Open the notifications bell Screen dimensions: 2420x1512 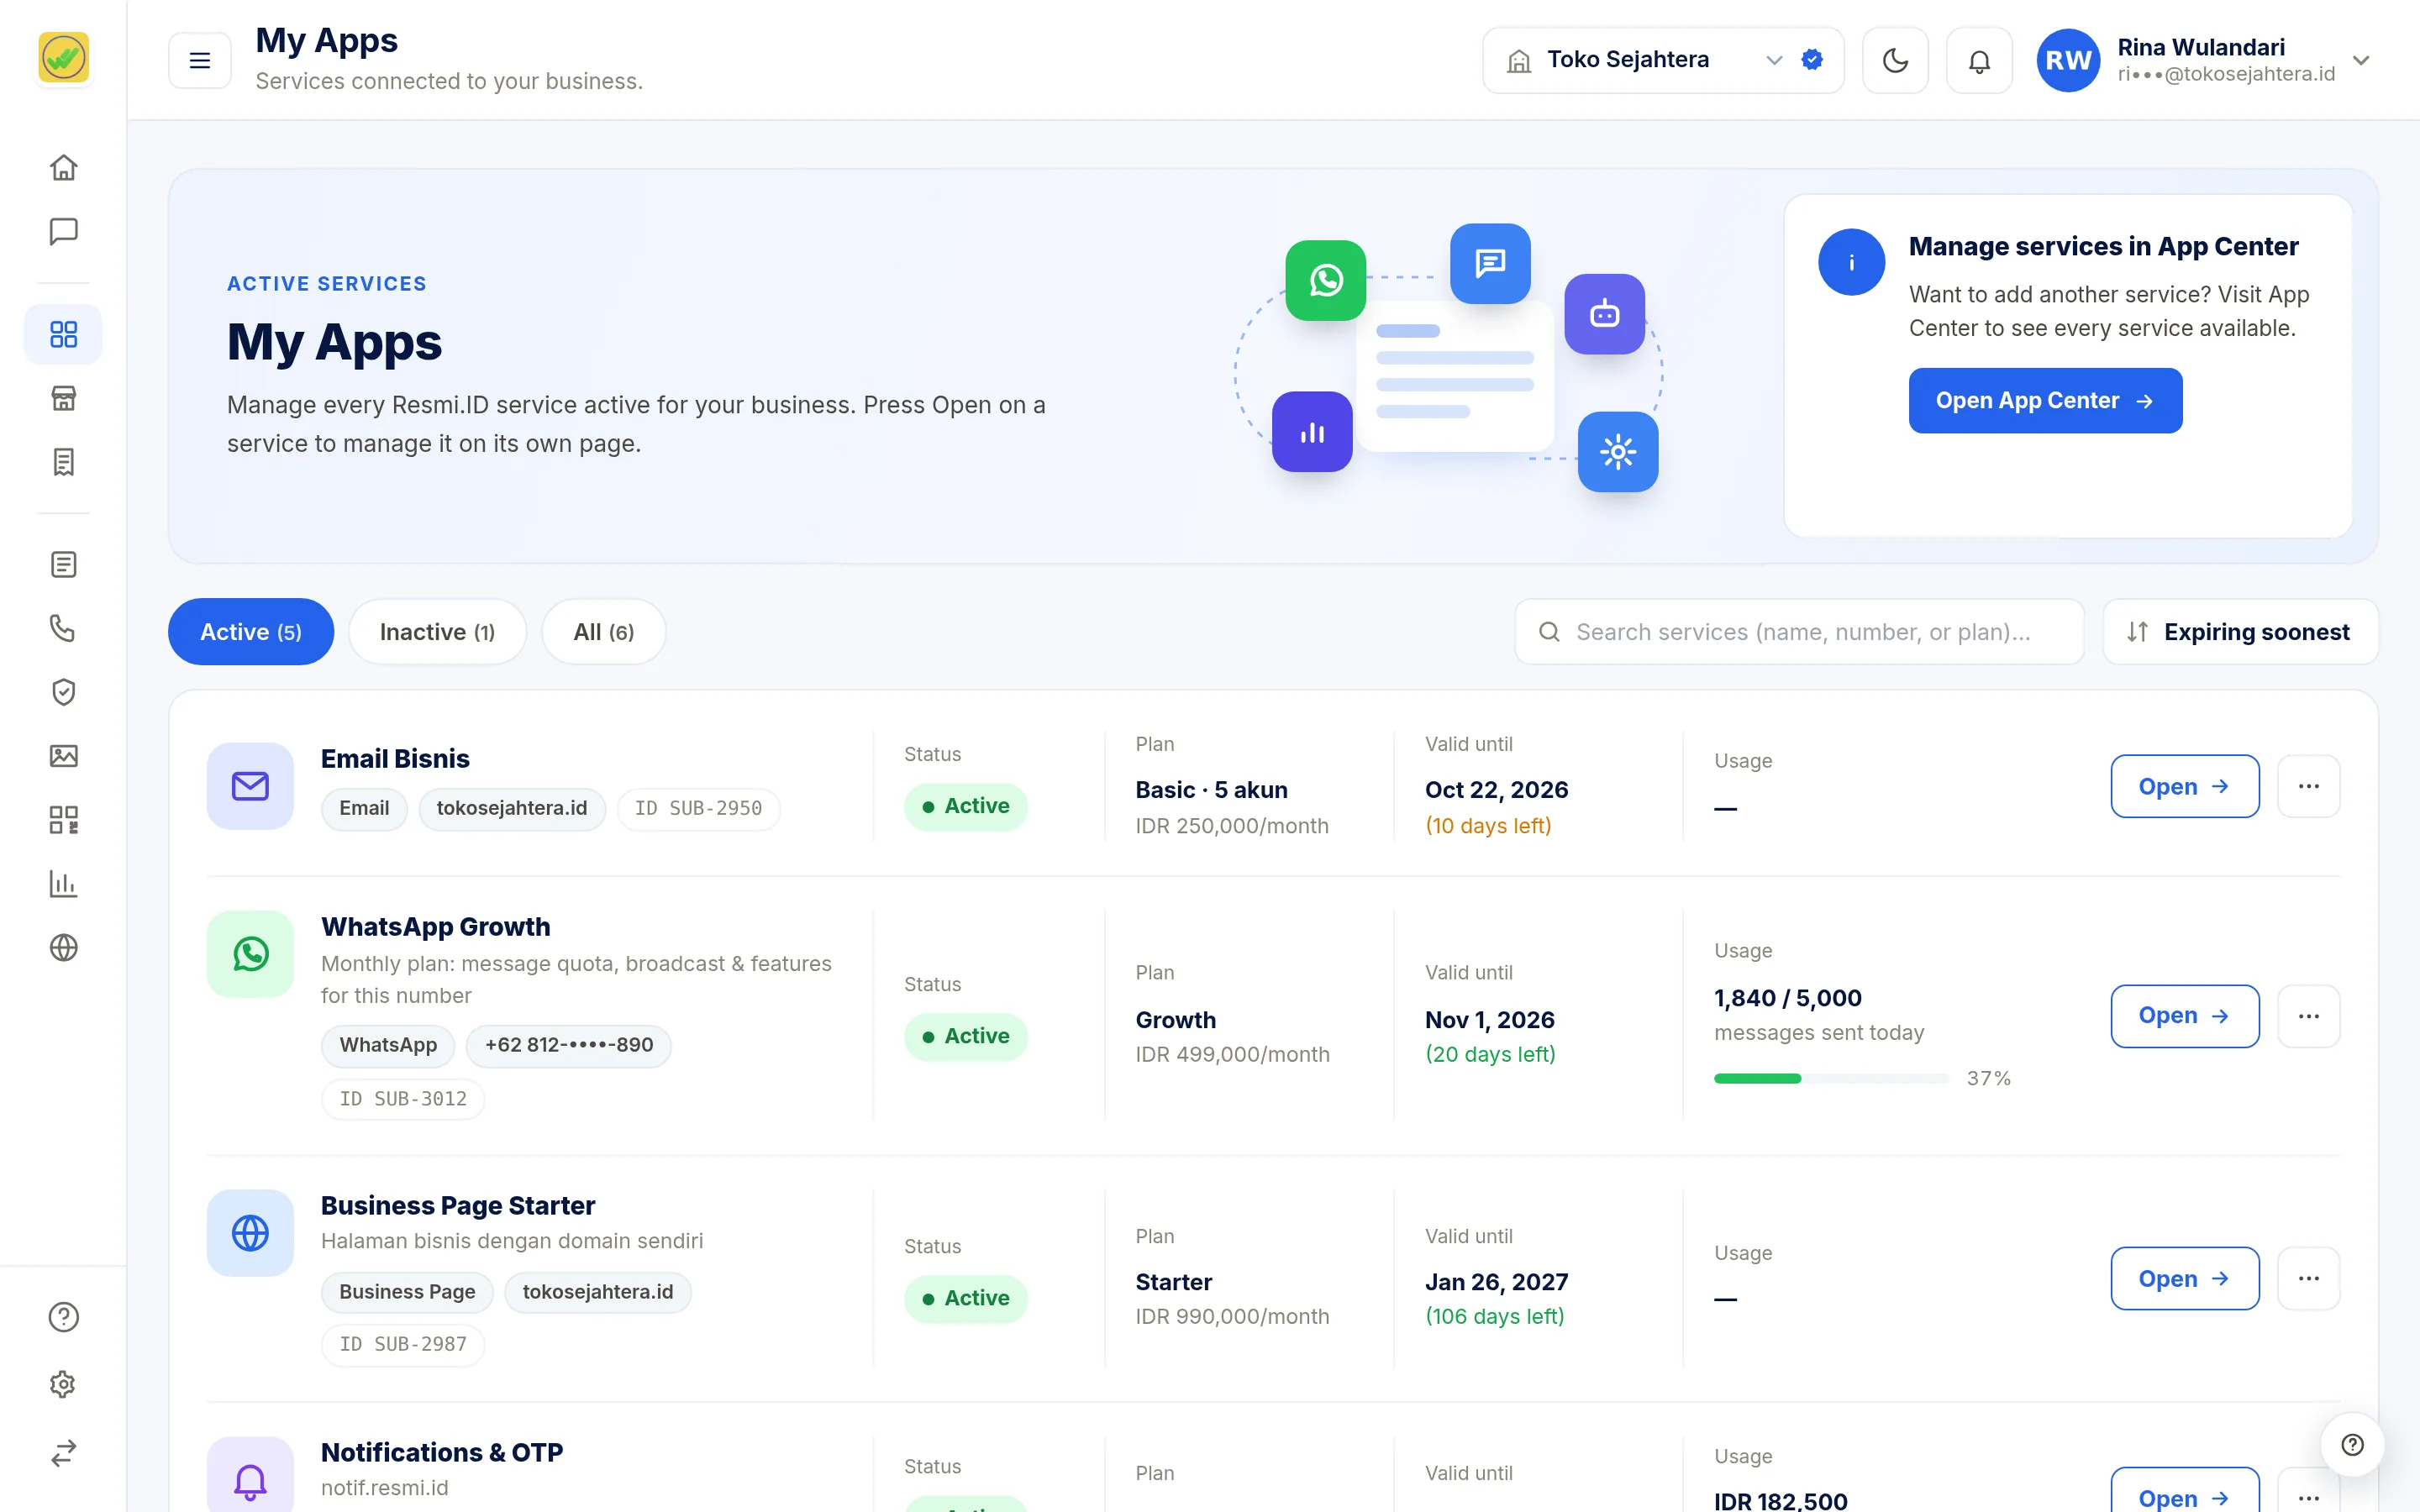[x=1979, y=60]
